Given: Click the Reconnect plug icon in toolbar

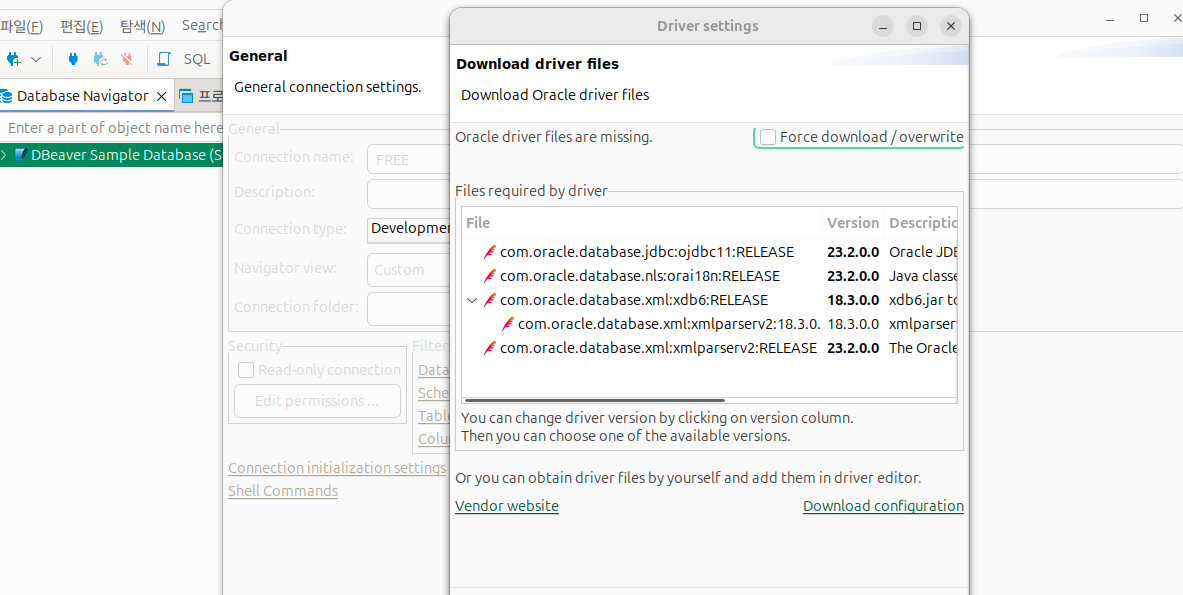Looking at the screenshot, I should [x=100, y=59].
